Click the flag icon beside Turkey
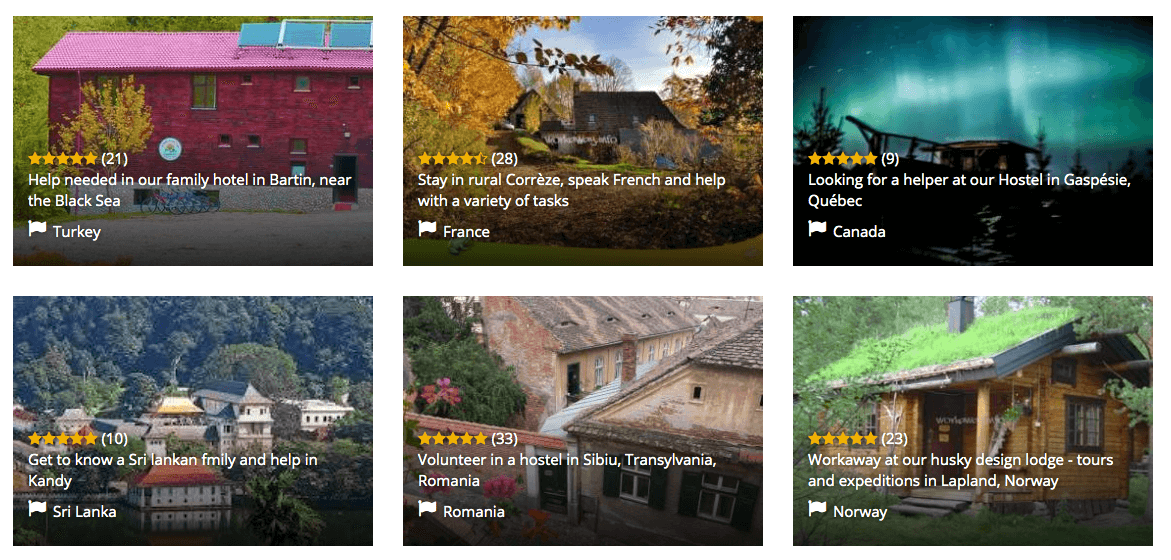Viewport: 1171px width, 560px height. point(37,230)
